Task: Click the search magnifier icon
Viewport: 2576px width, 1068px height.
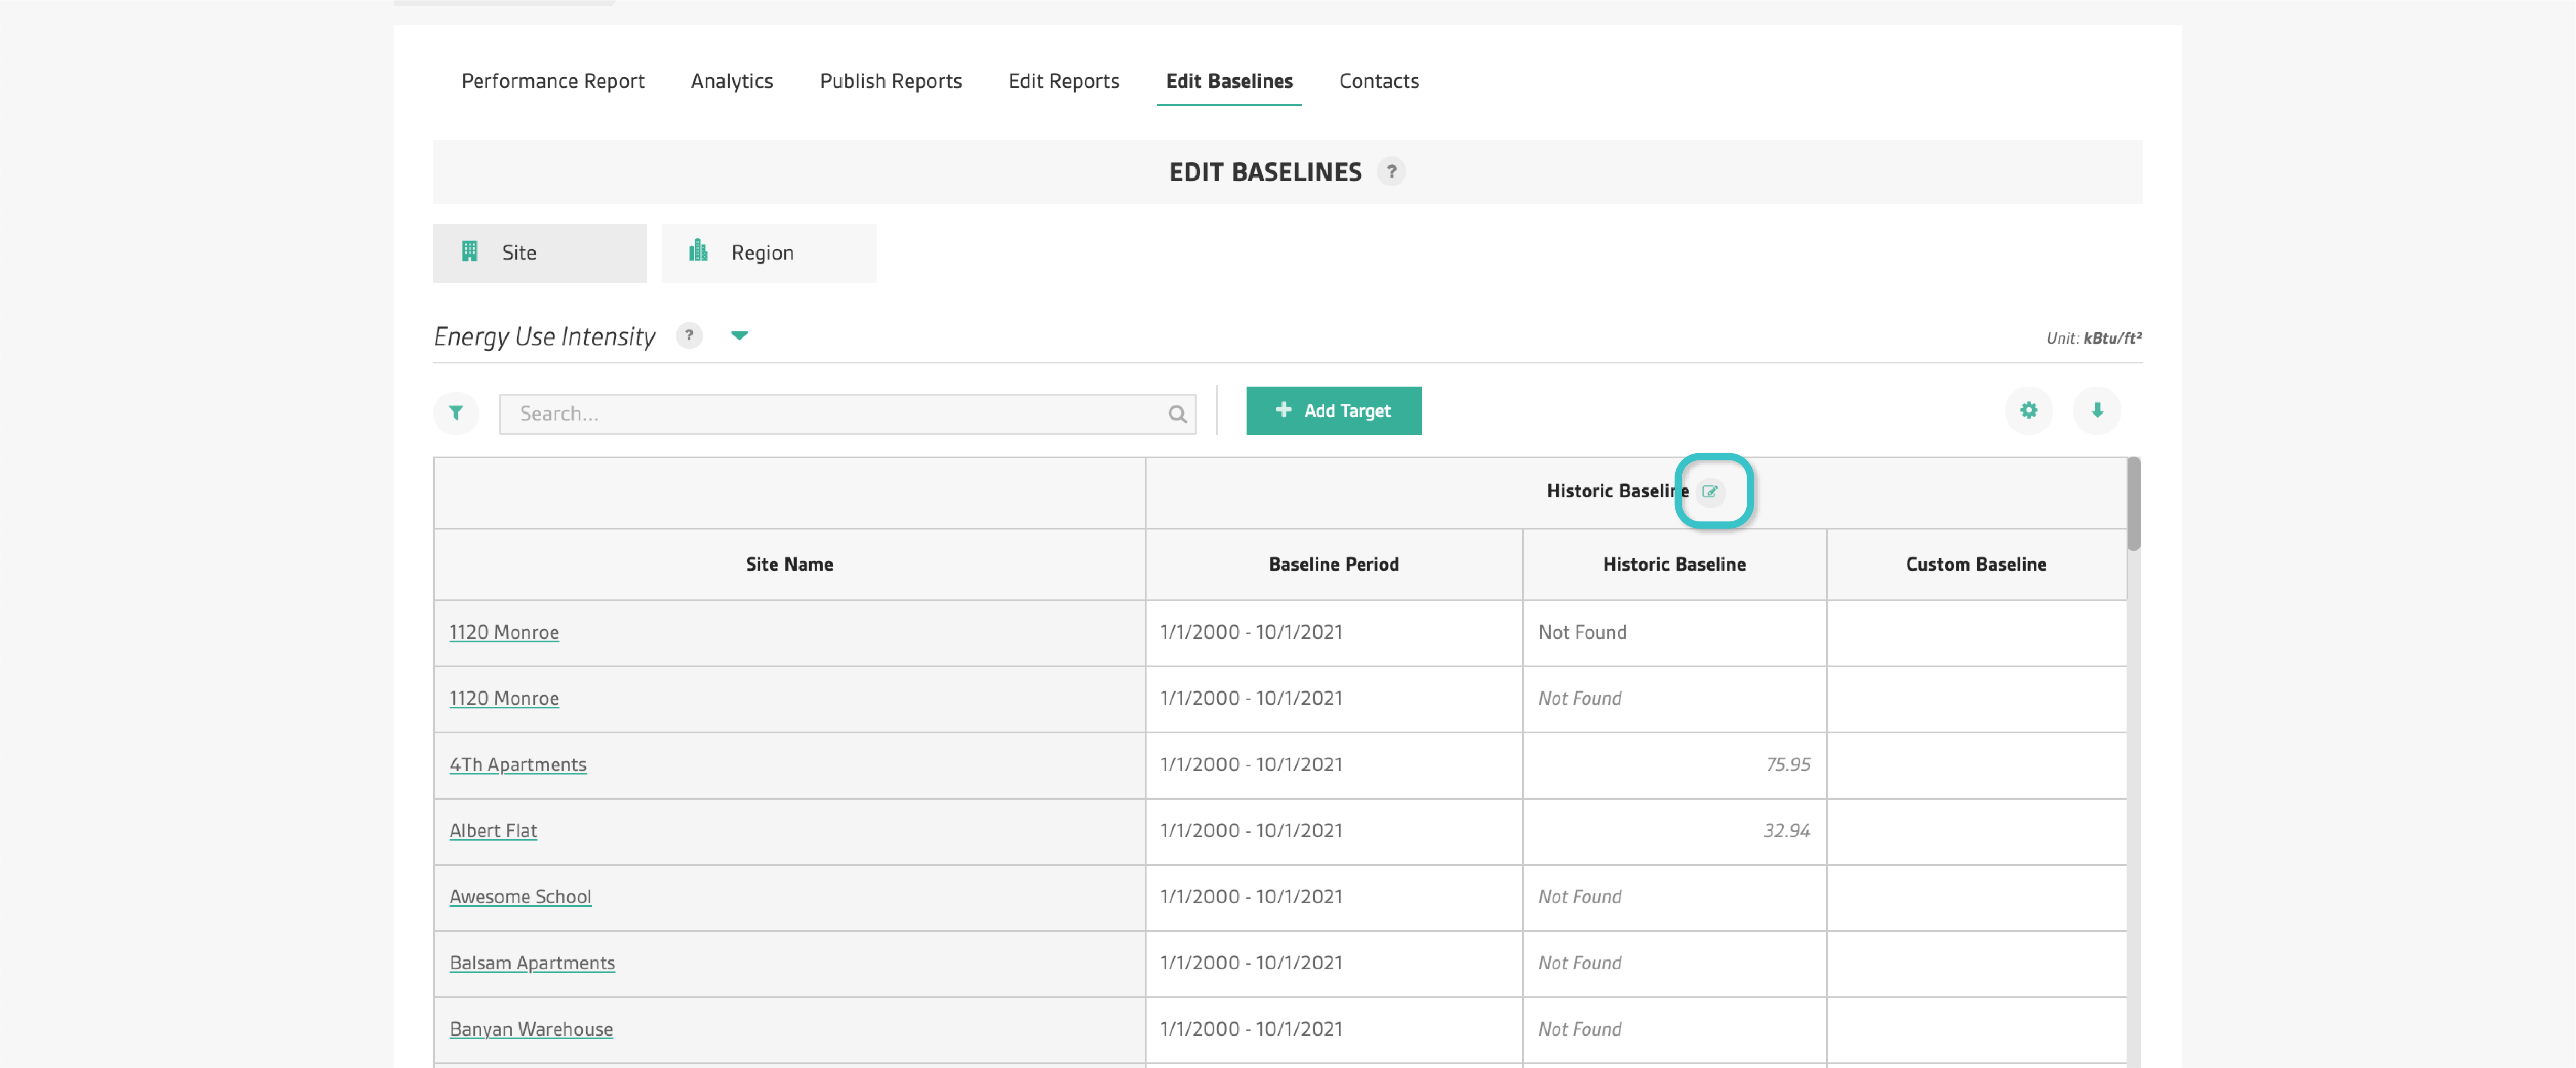Action: 1177,414
